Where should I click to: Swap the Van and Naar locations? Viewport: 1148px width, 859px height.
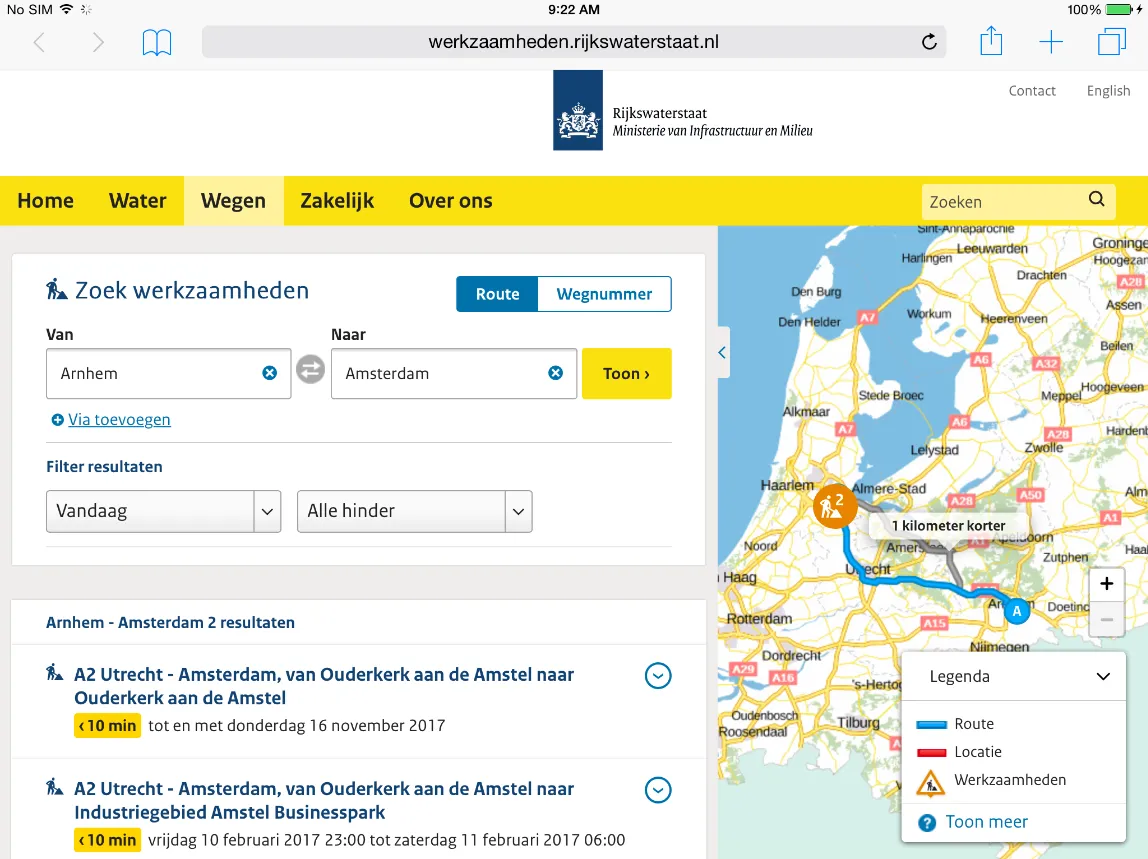310,371
